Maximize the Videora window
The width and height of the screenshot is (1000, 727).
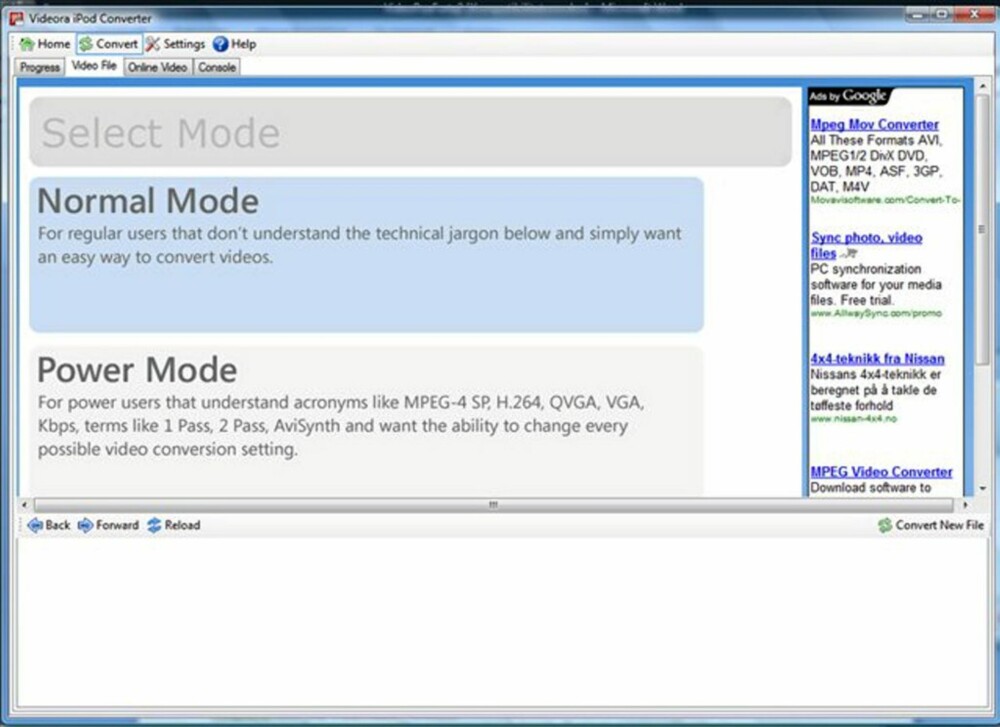click(942, 14)
